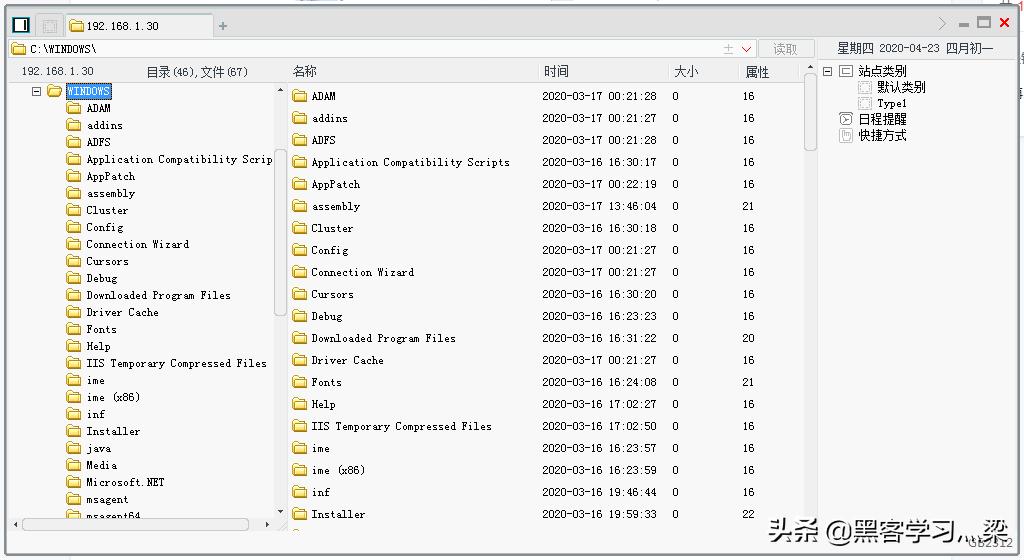Click the Help folder icon in file list
Image resolution: width=1024 pixels, height=560 pixels.
coord(300,404)
